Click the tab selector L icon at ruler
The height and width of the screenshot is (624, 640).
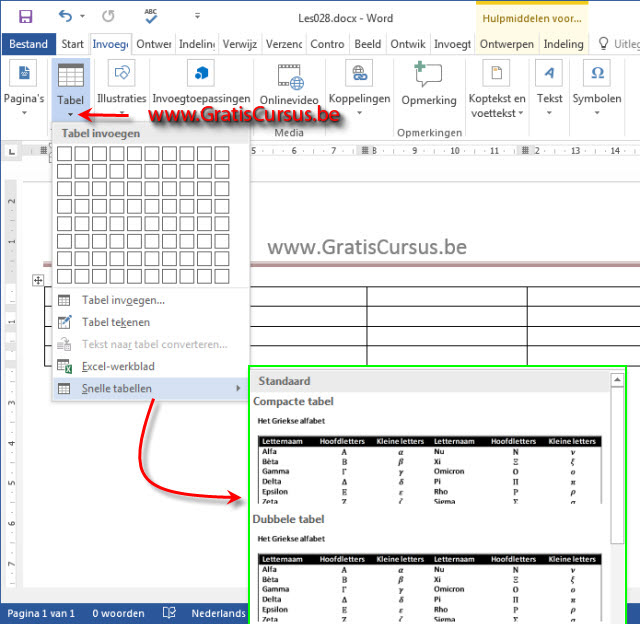(x=12, y=152)
